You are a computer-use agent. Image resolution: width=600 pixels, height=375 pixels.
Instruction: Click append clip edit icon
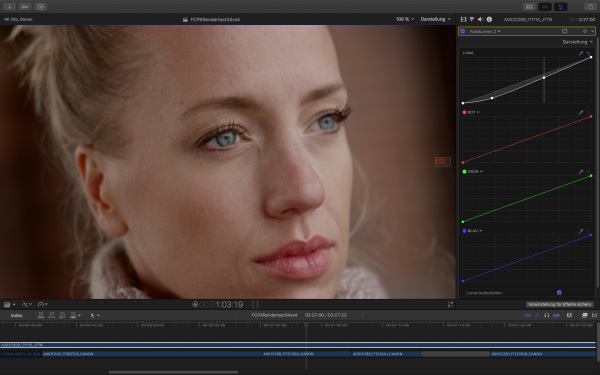pos(62,316)
